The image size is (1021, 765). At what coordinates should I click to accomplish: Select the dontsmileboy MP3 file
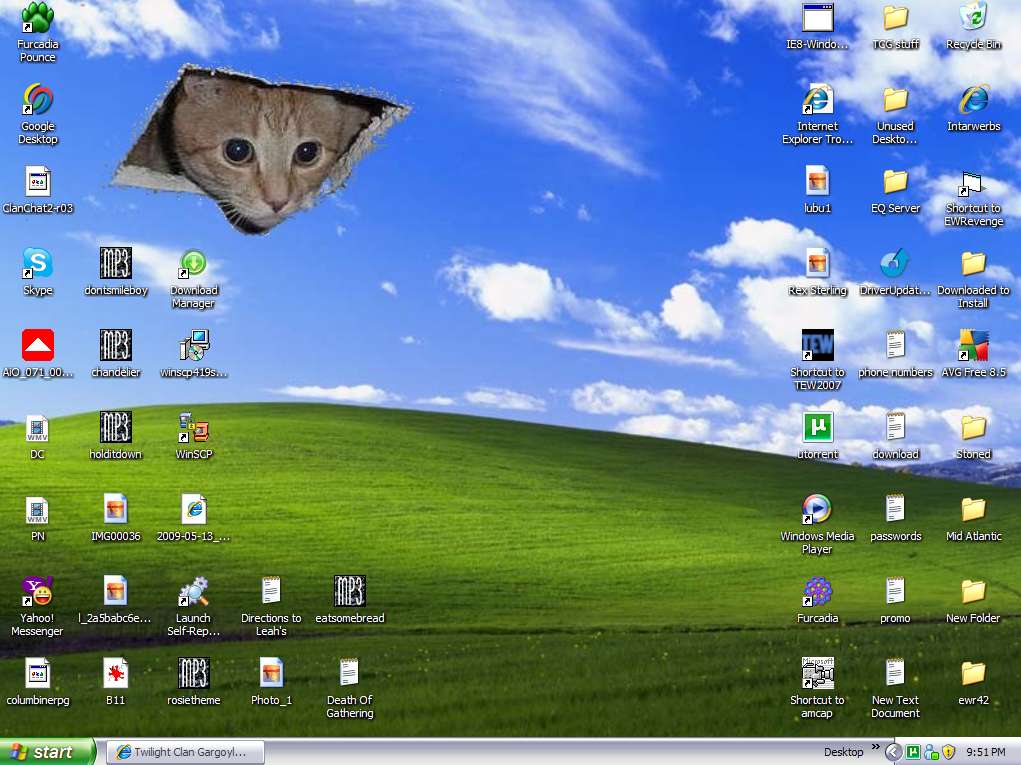click(116, 264)
